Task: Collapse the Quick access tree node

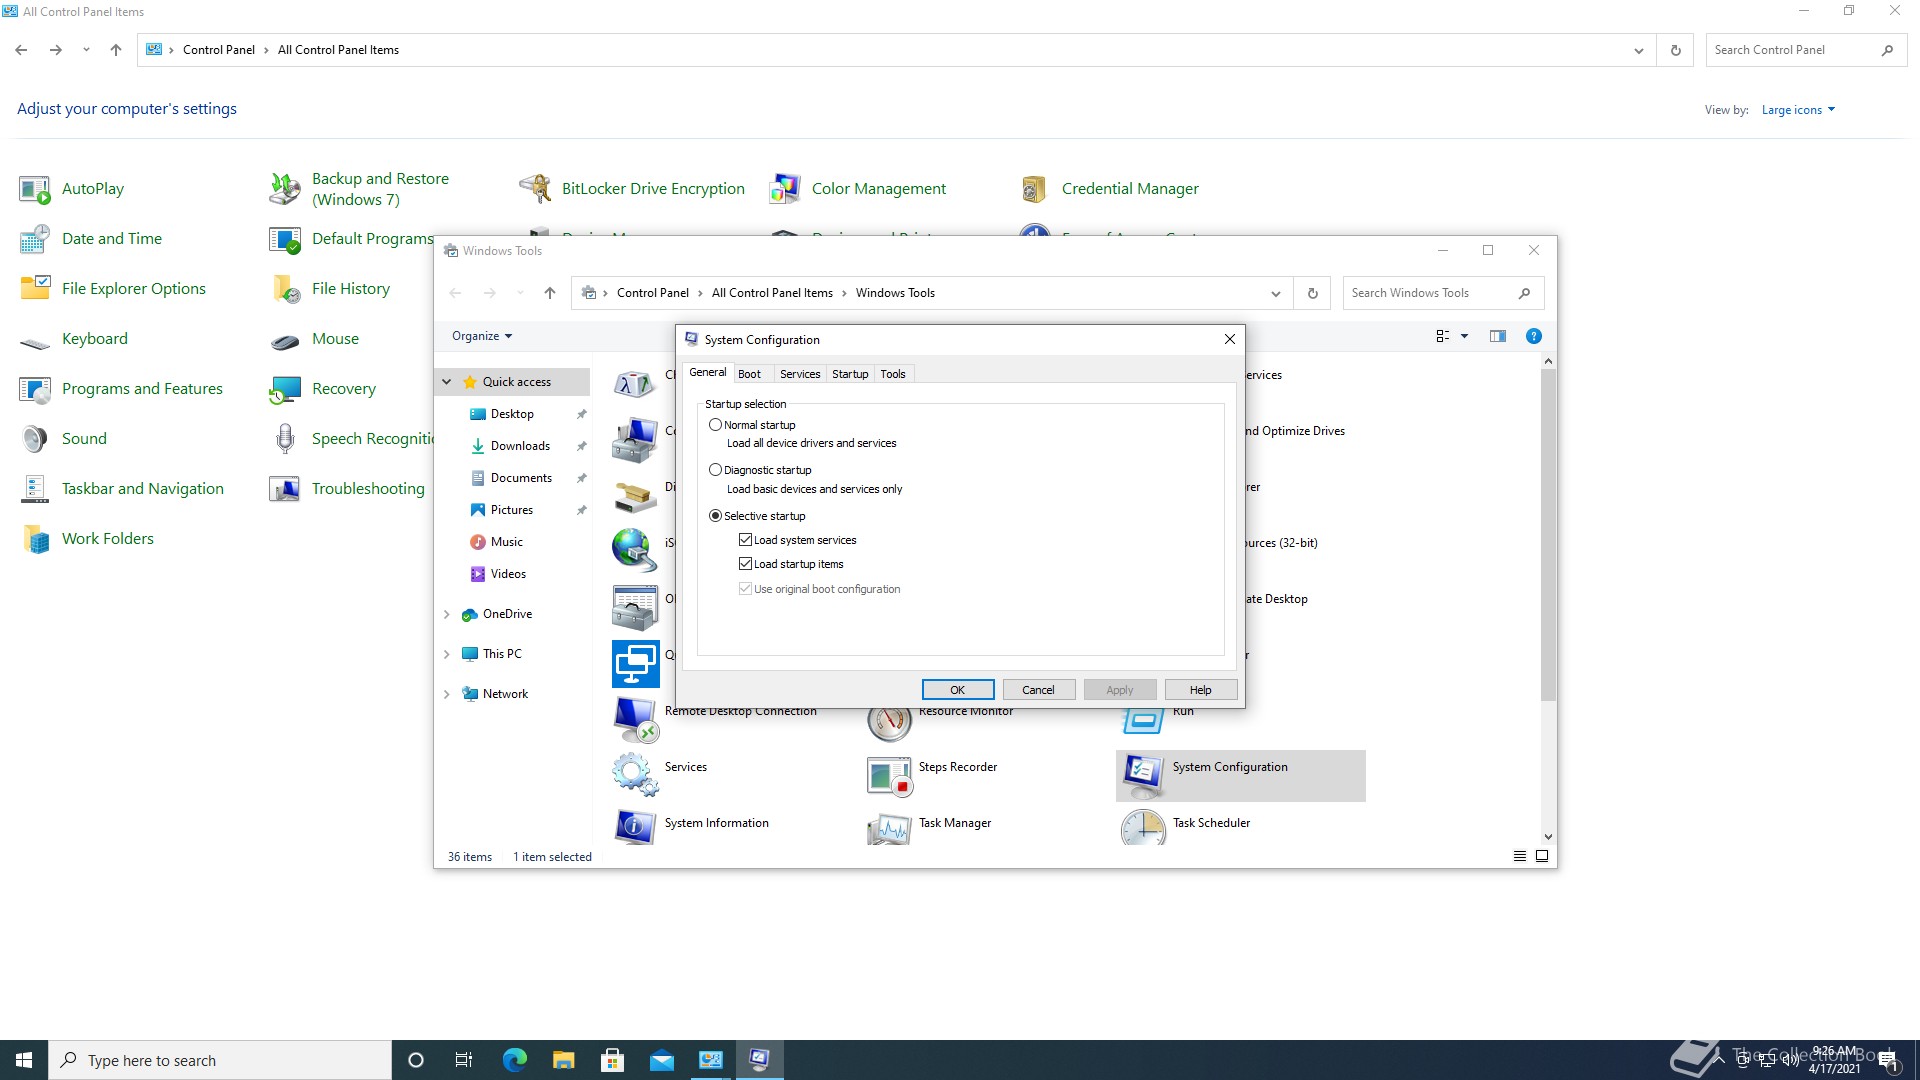Action: [x=447, y=382]
